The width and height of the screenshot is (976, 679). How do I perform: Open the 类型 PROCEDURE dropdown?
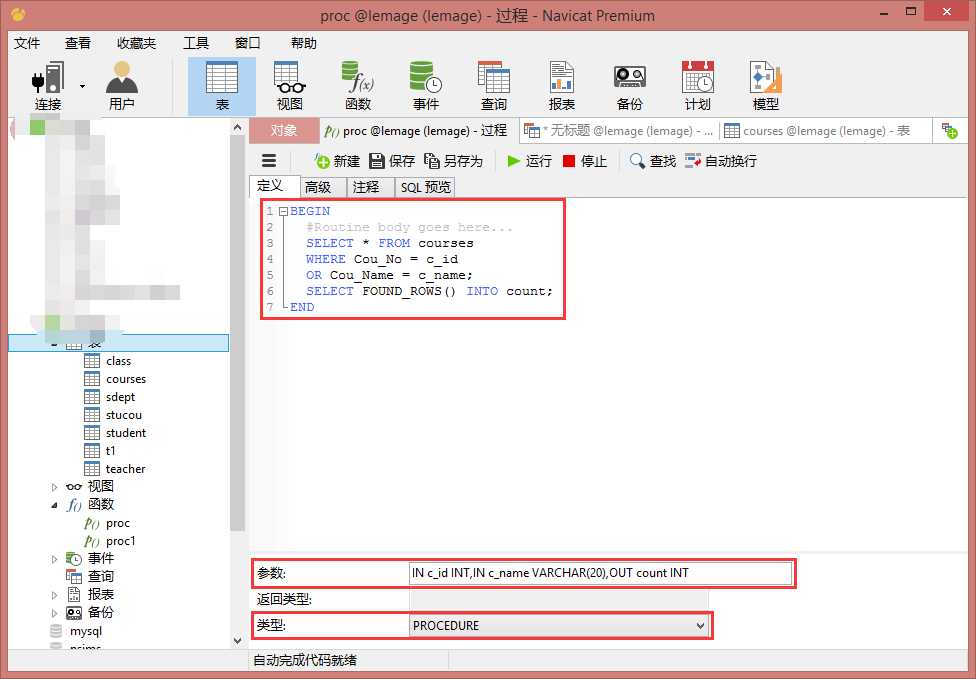(559, 625)
